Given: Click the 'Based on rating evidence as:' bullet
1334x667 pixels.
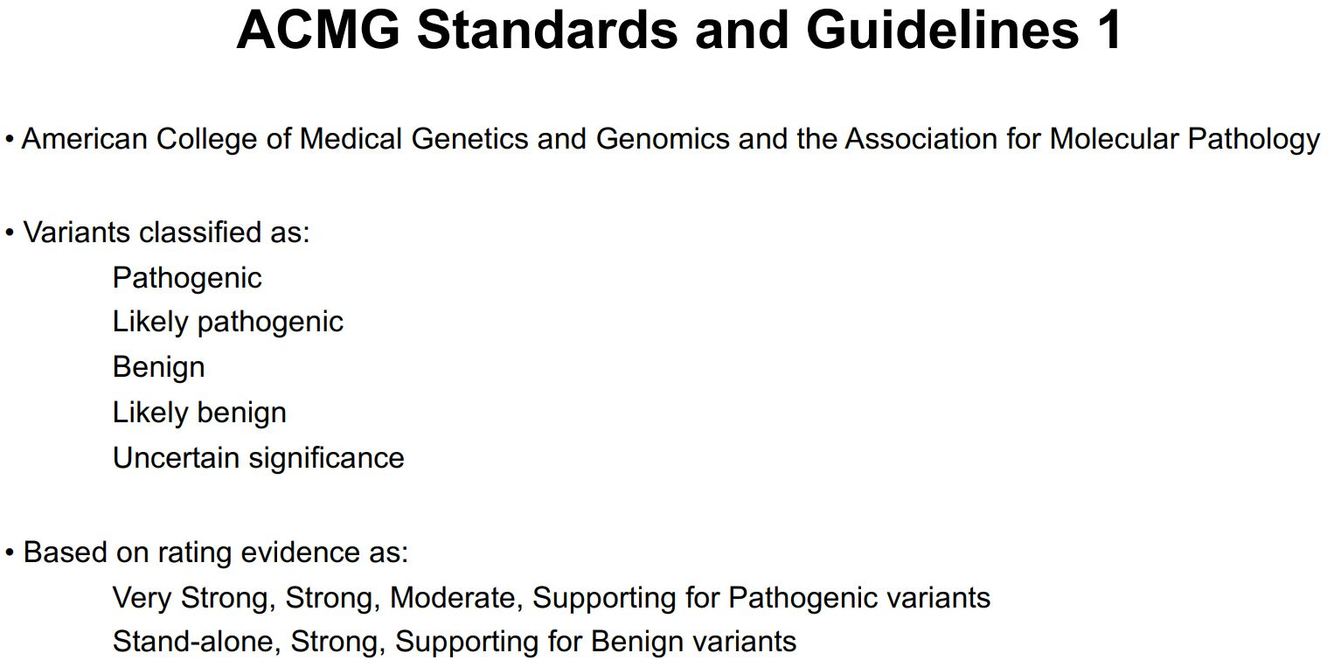Looking at the screenshot, I should click(206, 552).
